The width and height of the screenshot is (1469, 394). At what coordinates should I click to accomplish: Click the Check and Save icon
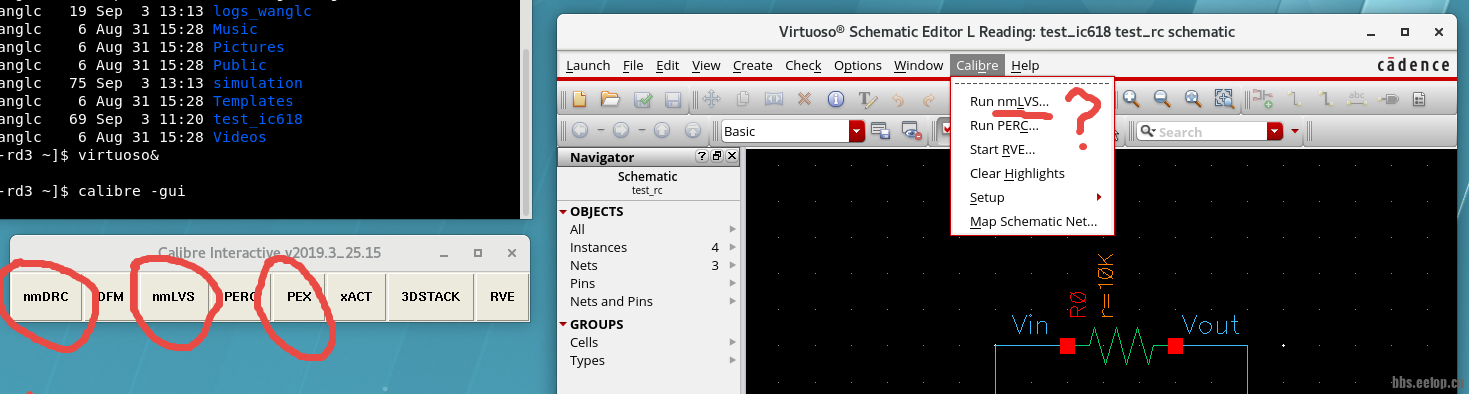(643, 99)
